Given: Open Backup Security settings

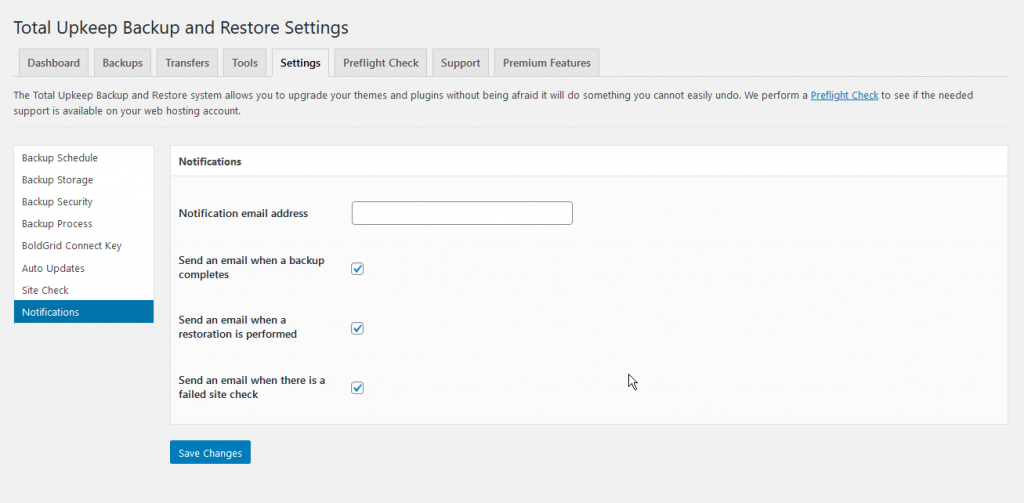Looking at the screenshot, I should [57, 202].
